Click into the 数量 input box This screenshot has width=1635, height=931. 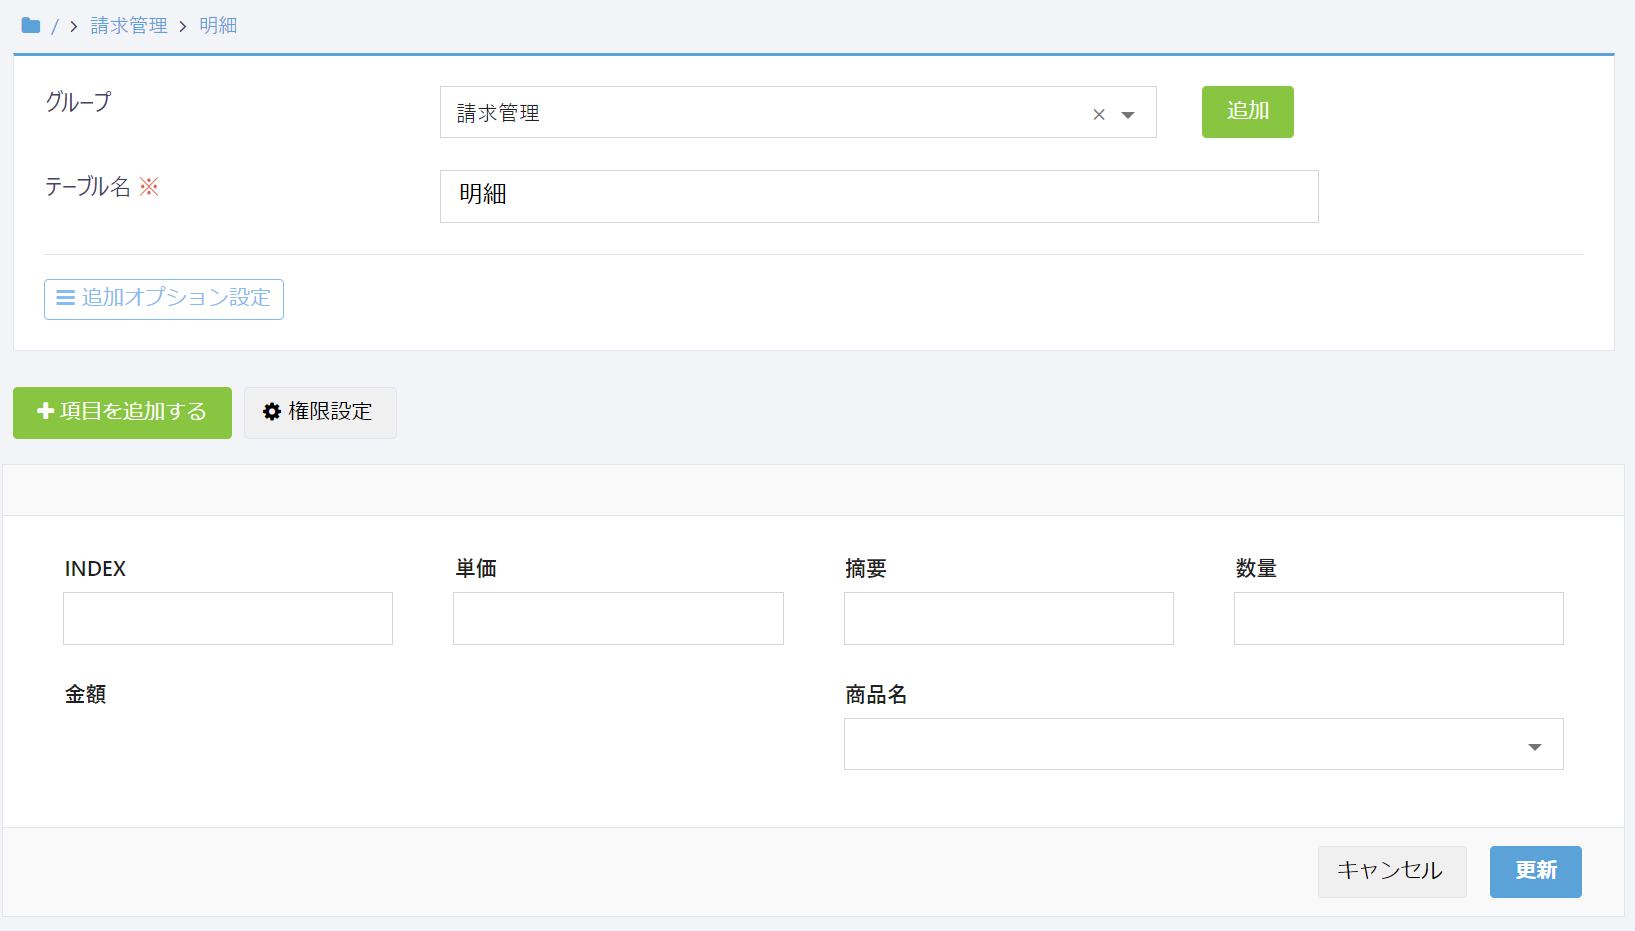click(1398, 618)
